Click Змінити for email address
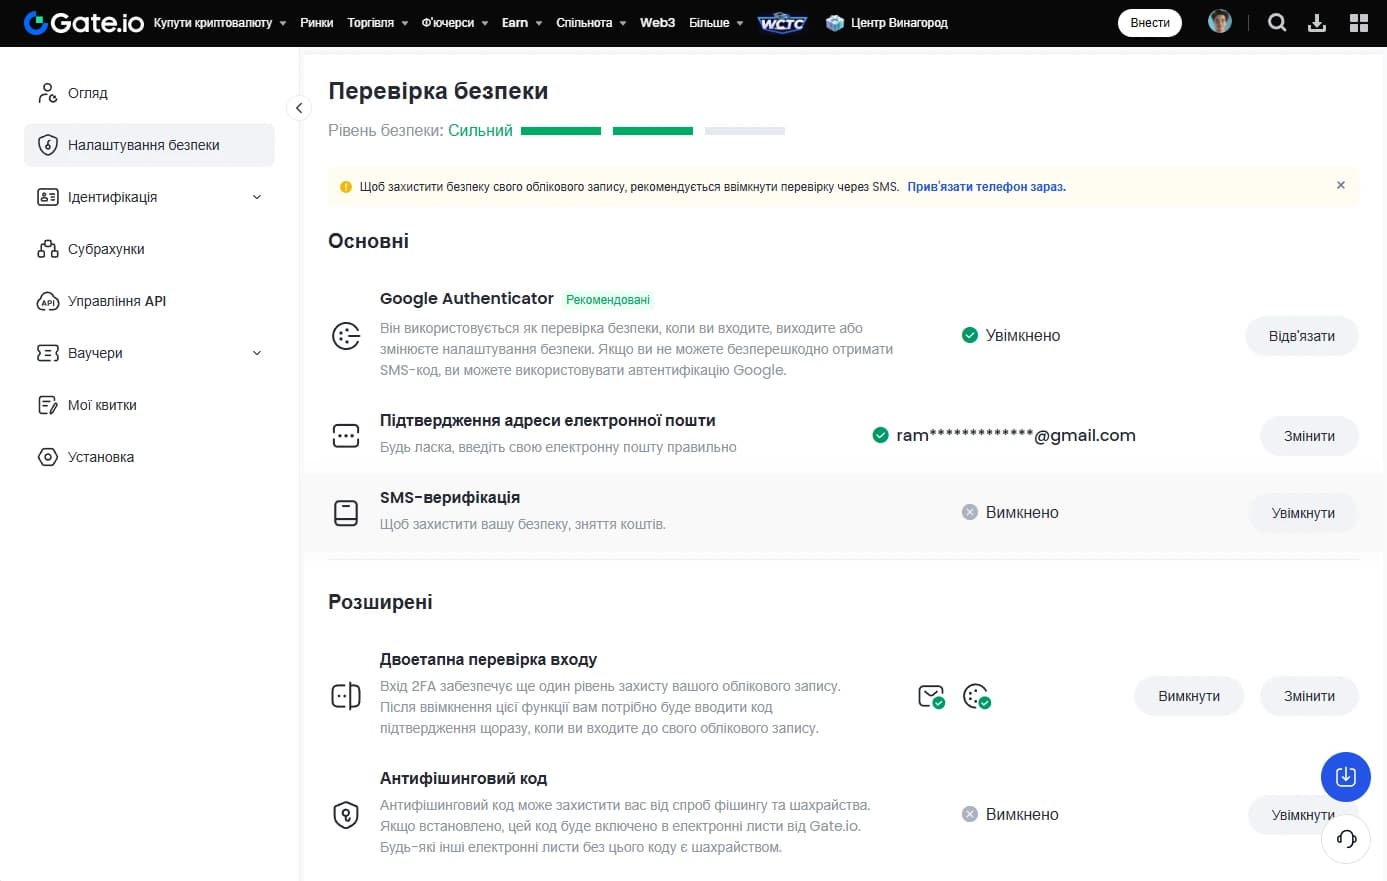The height and width of the screenshot is (881, 1387). (1309, 436)
